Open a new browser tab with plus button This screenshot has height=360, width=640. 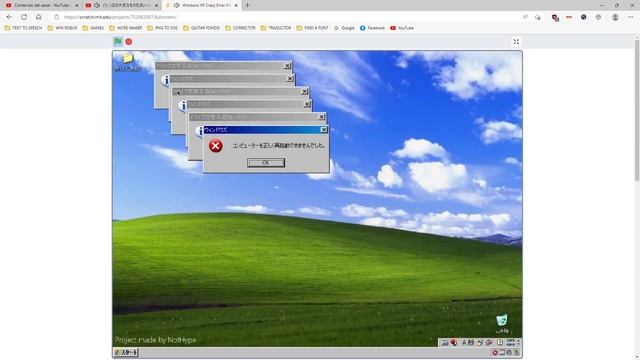tap(247, 5)
